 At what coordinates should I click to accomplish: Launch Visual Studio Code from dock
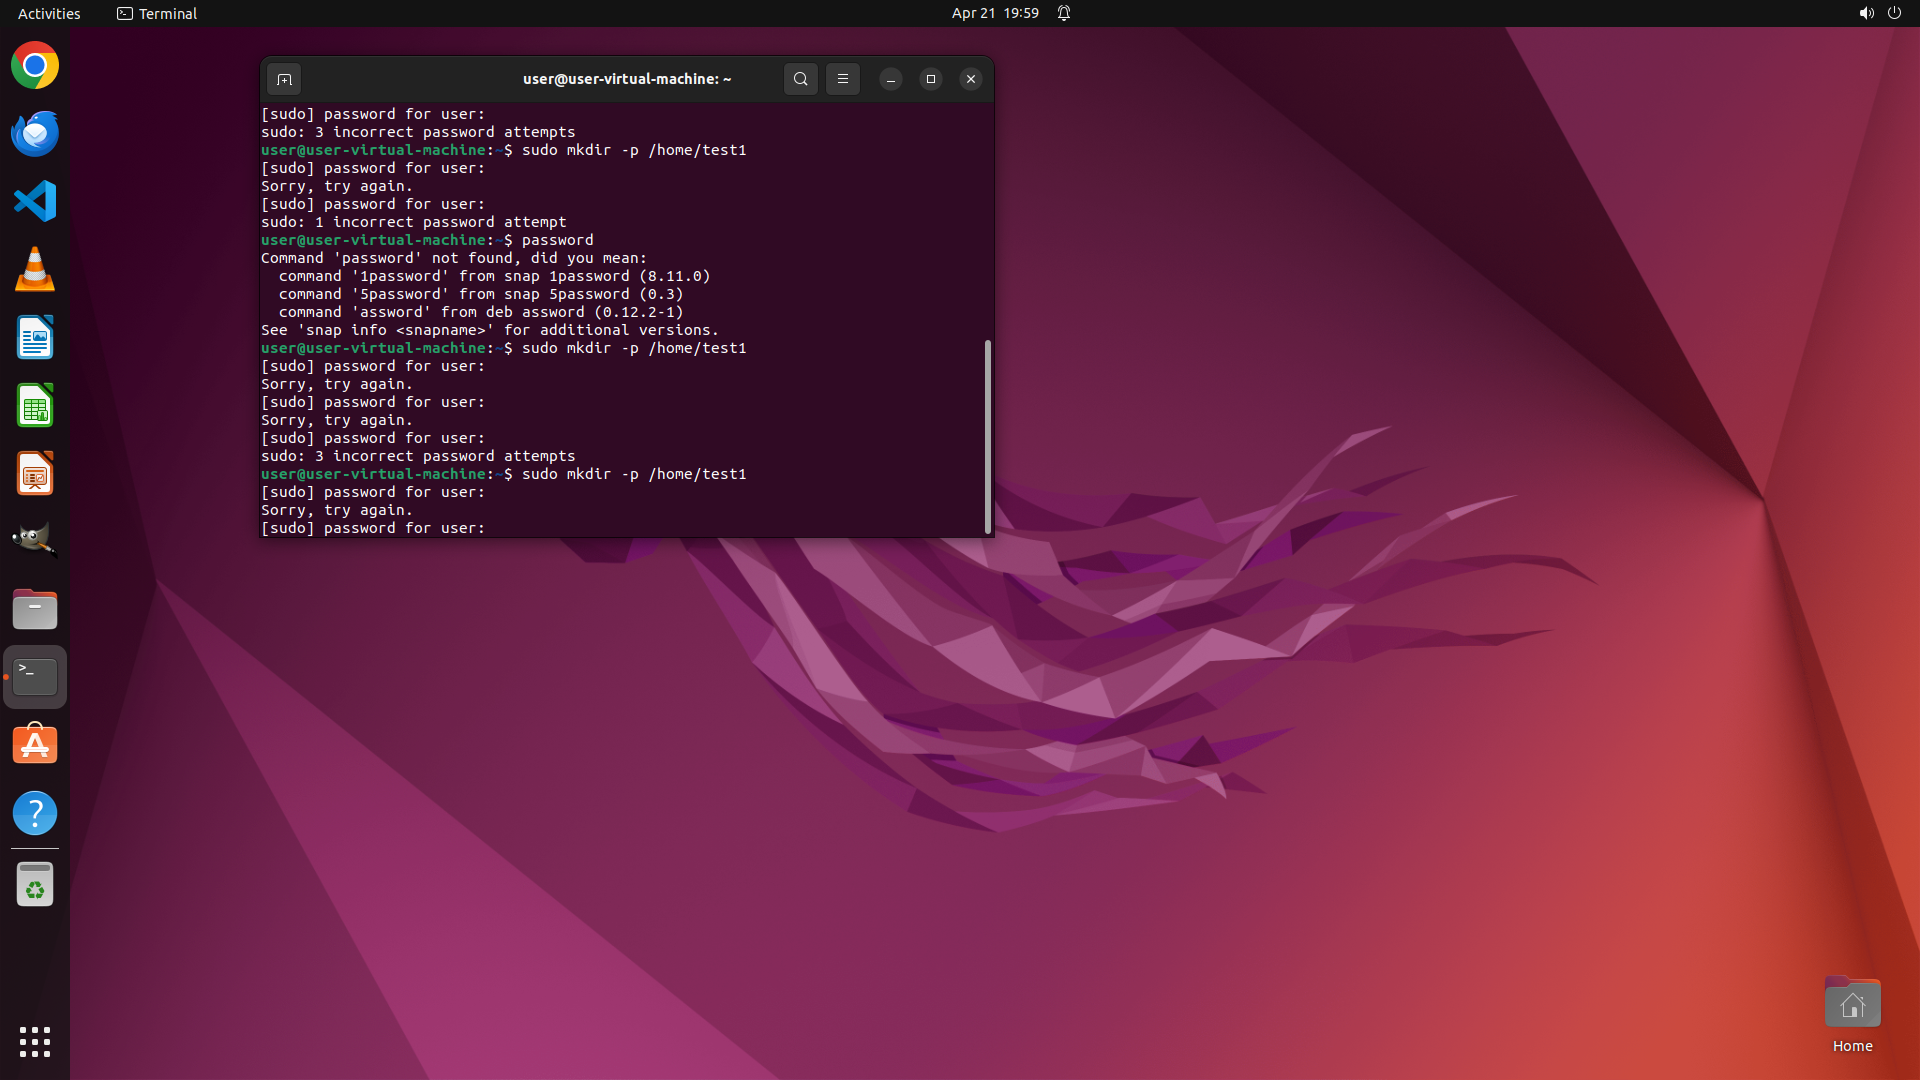pos(35,202)
